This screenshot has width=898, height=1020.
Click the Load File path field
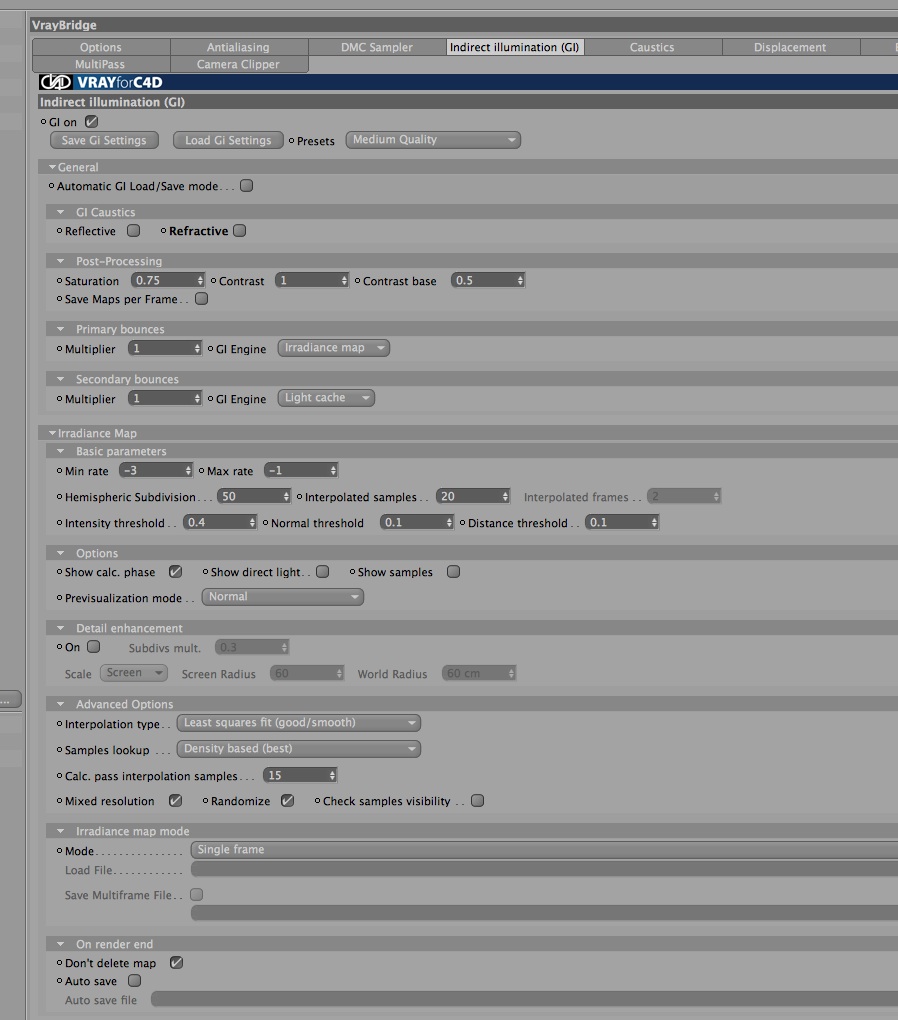coord(544,870)
